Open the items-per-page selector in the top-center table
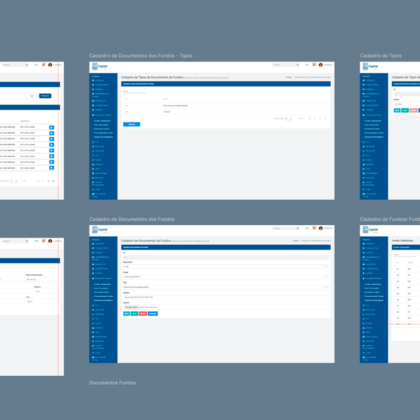The image size is (420, 420). click(289, 118)
